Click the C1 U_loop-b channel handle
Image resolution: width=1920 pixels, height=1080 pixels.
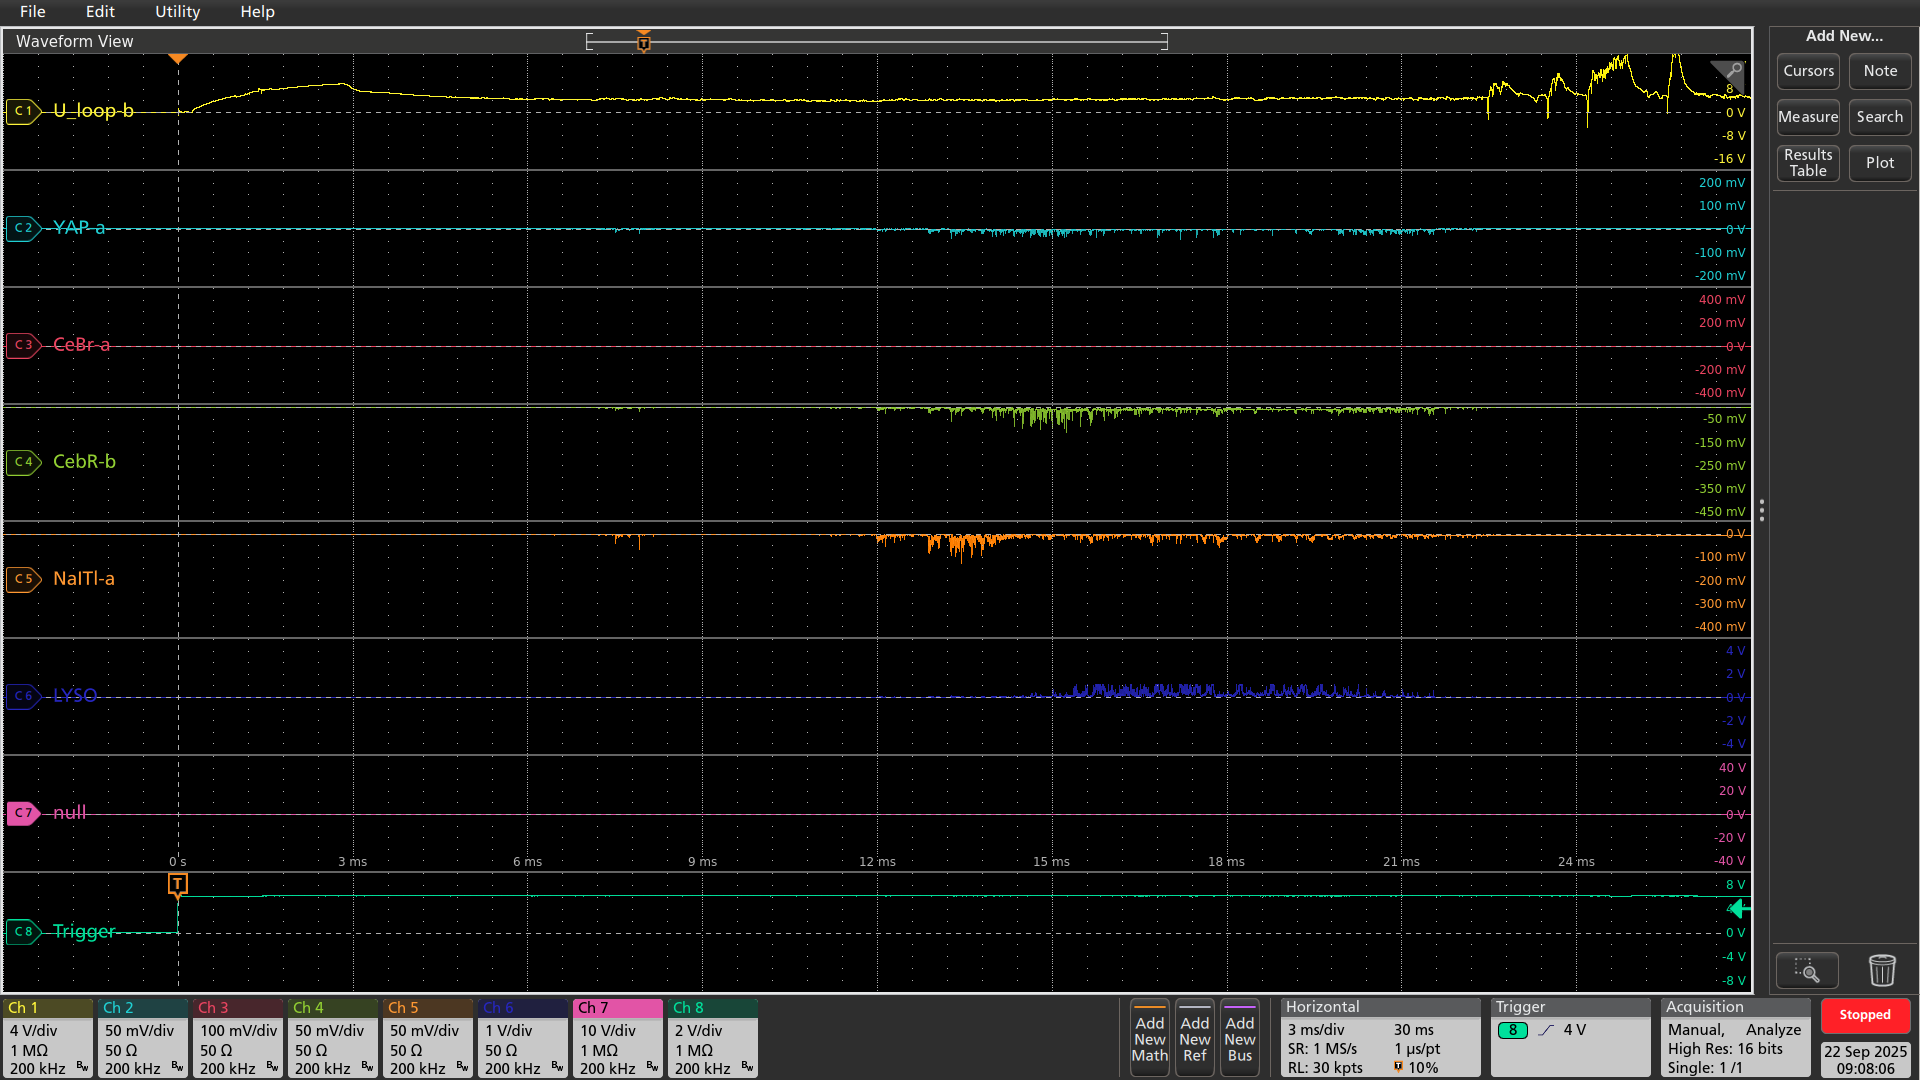(22, 111)
